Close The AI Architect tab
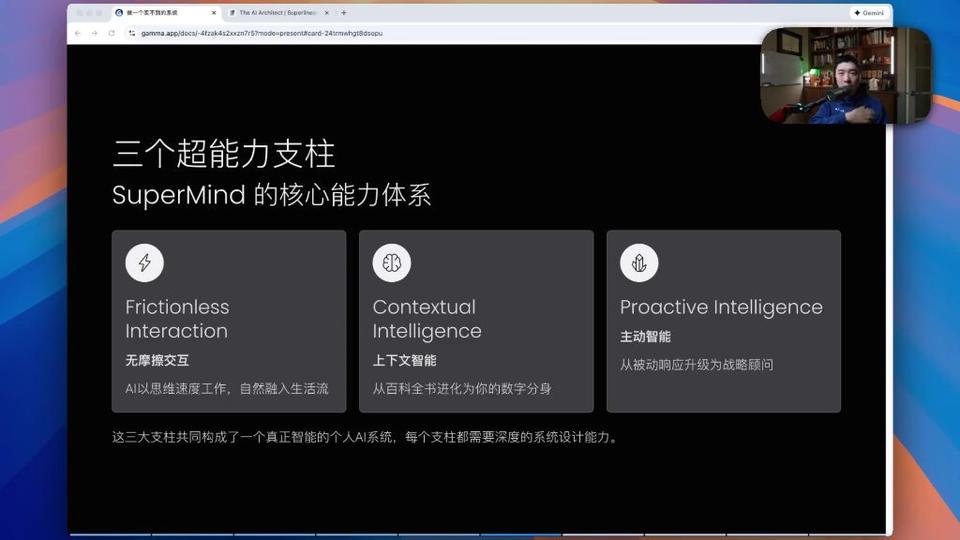Viewport: 960px width, 540px height. (x=326, y=12)
